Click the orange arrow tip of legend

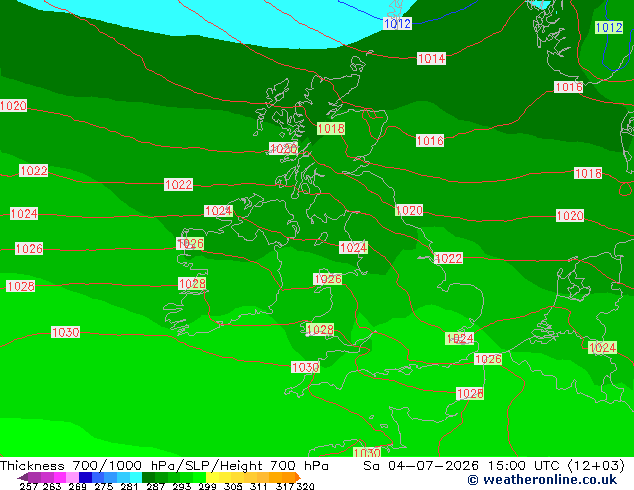tap(298, 477)
